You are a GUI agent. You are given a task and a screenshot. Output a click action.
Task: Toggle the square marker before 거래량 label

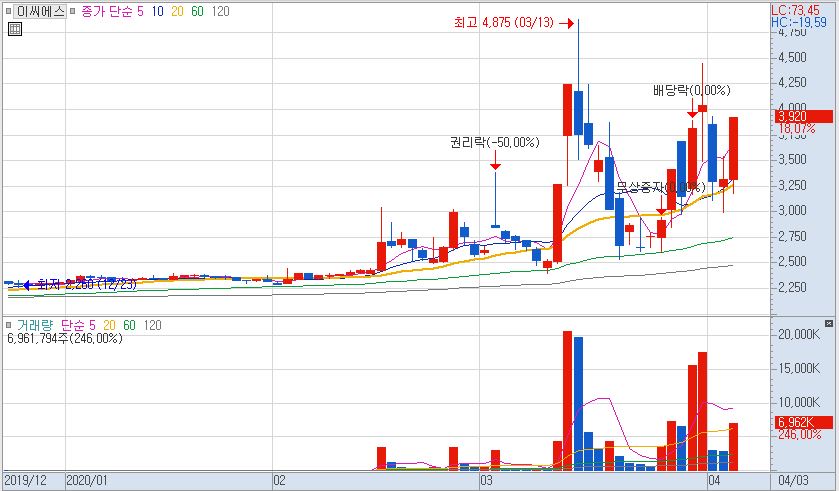(x=9, y=325)
